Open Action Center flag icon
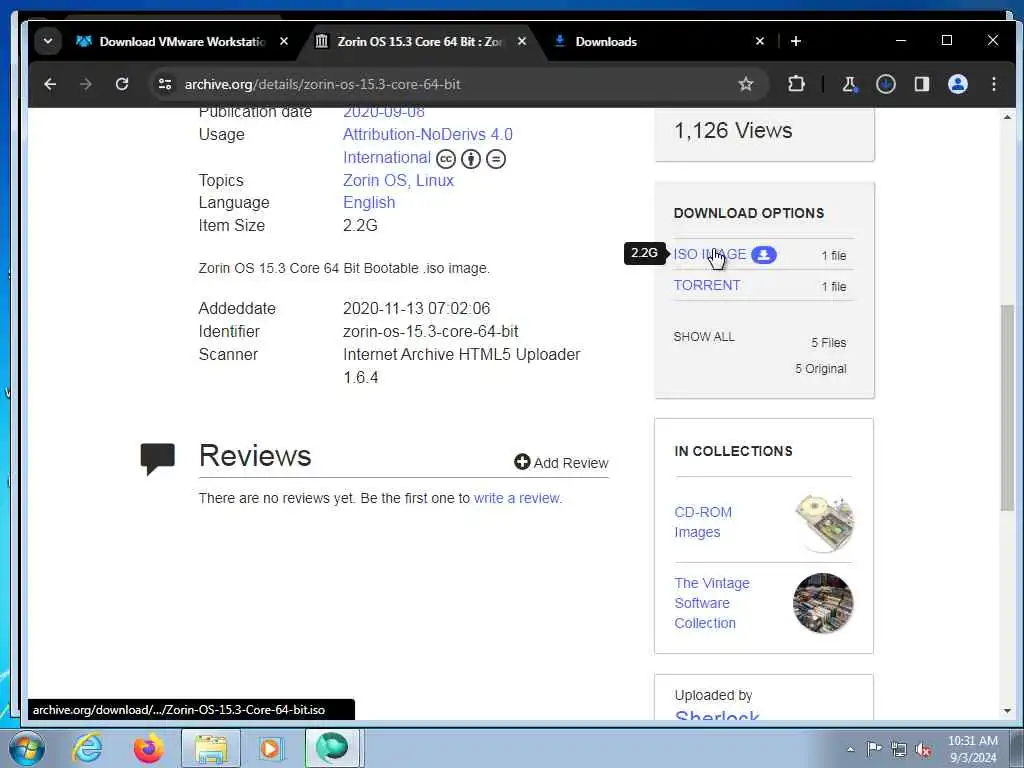Viewport: 1024px width, 768px height. point(874,748)
